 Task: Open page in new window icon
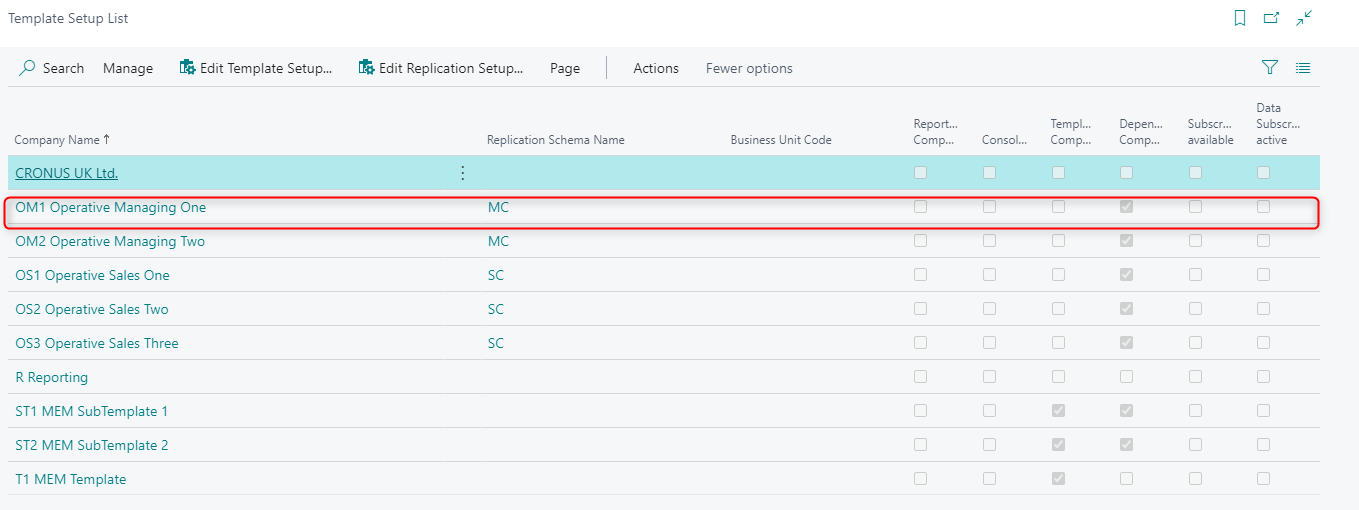pos(1271,18)
